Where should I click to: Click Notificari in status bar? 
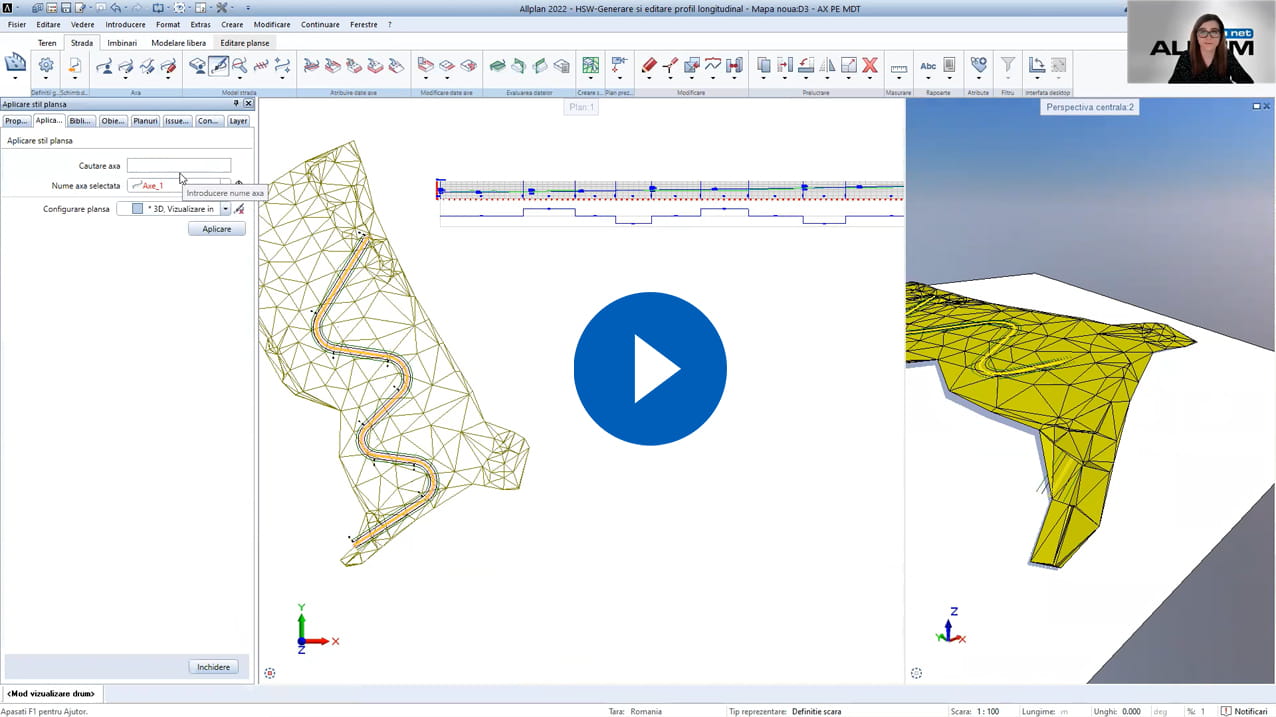click(1244, 711)
